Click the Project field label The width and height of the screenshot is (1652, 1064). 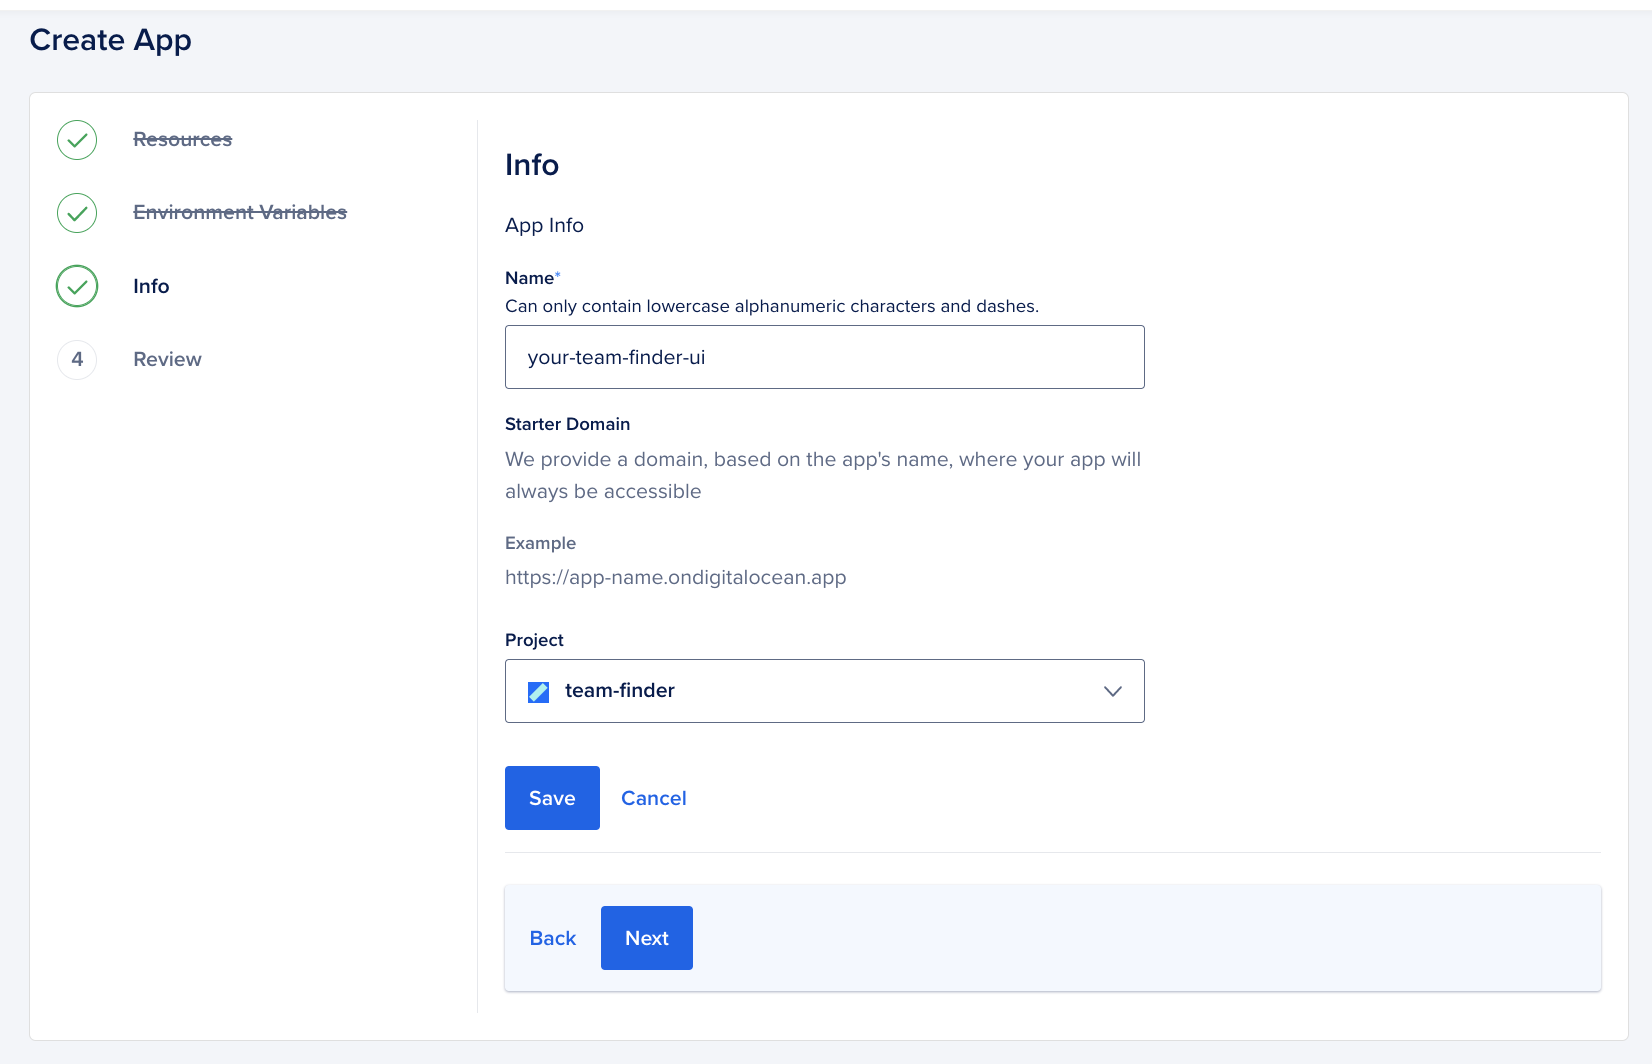point(534,640)
